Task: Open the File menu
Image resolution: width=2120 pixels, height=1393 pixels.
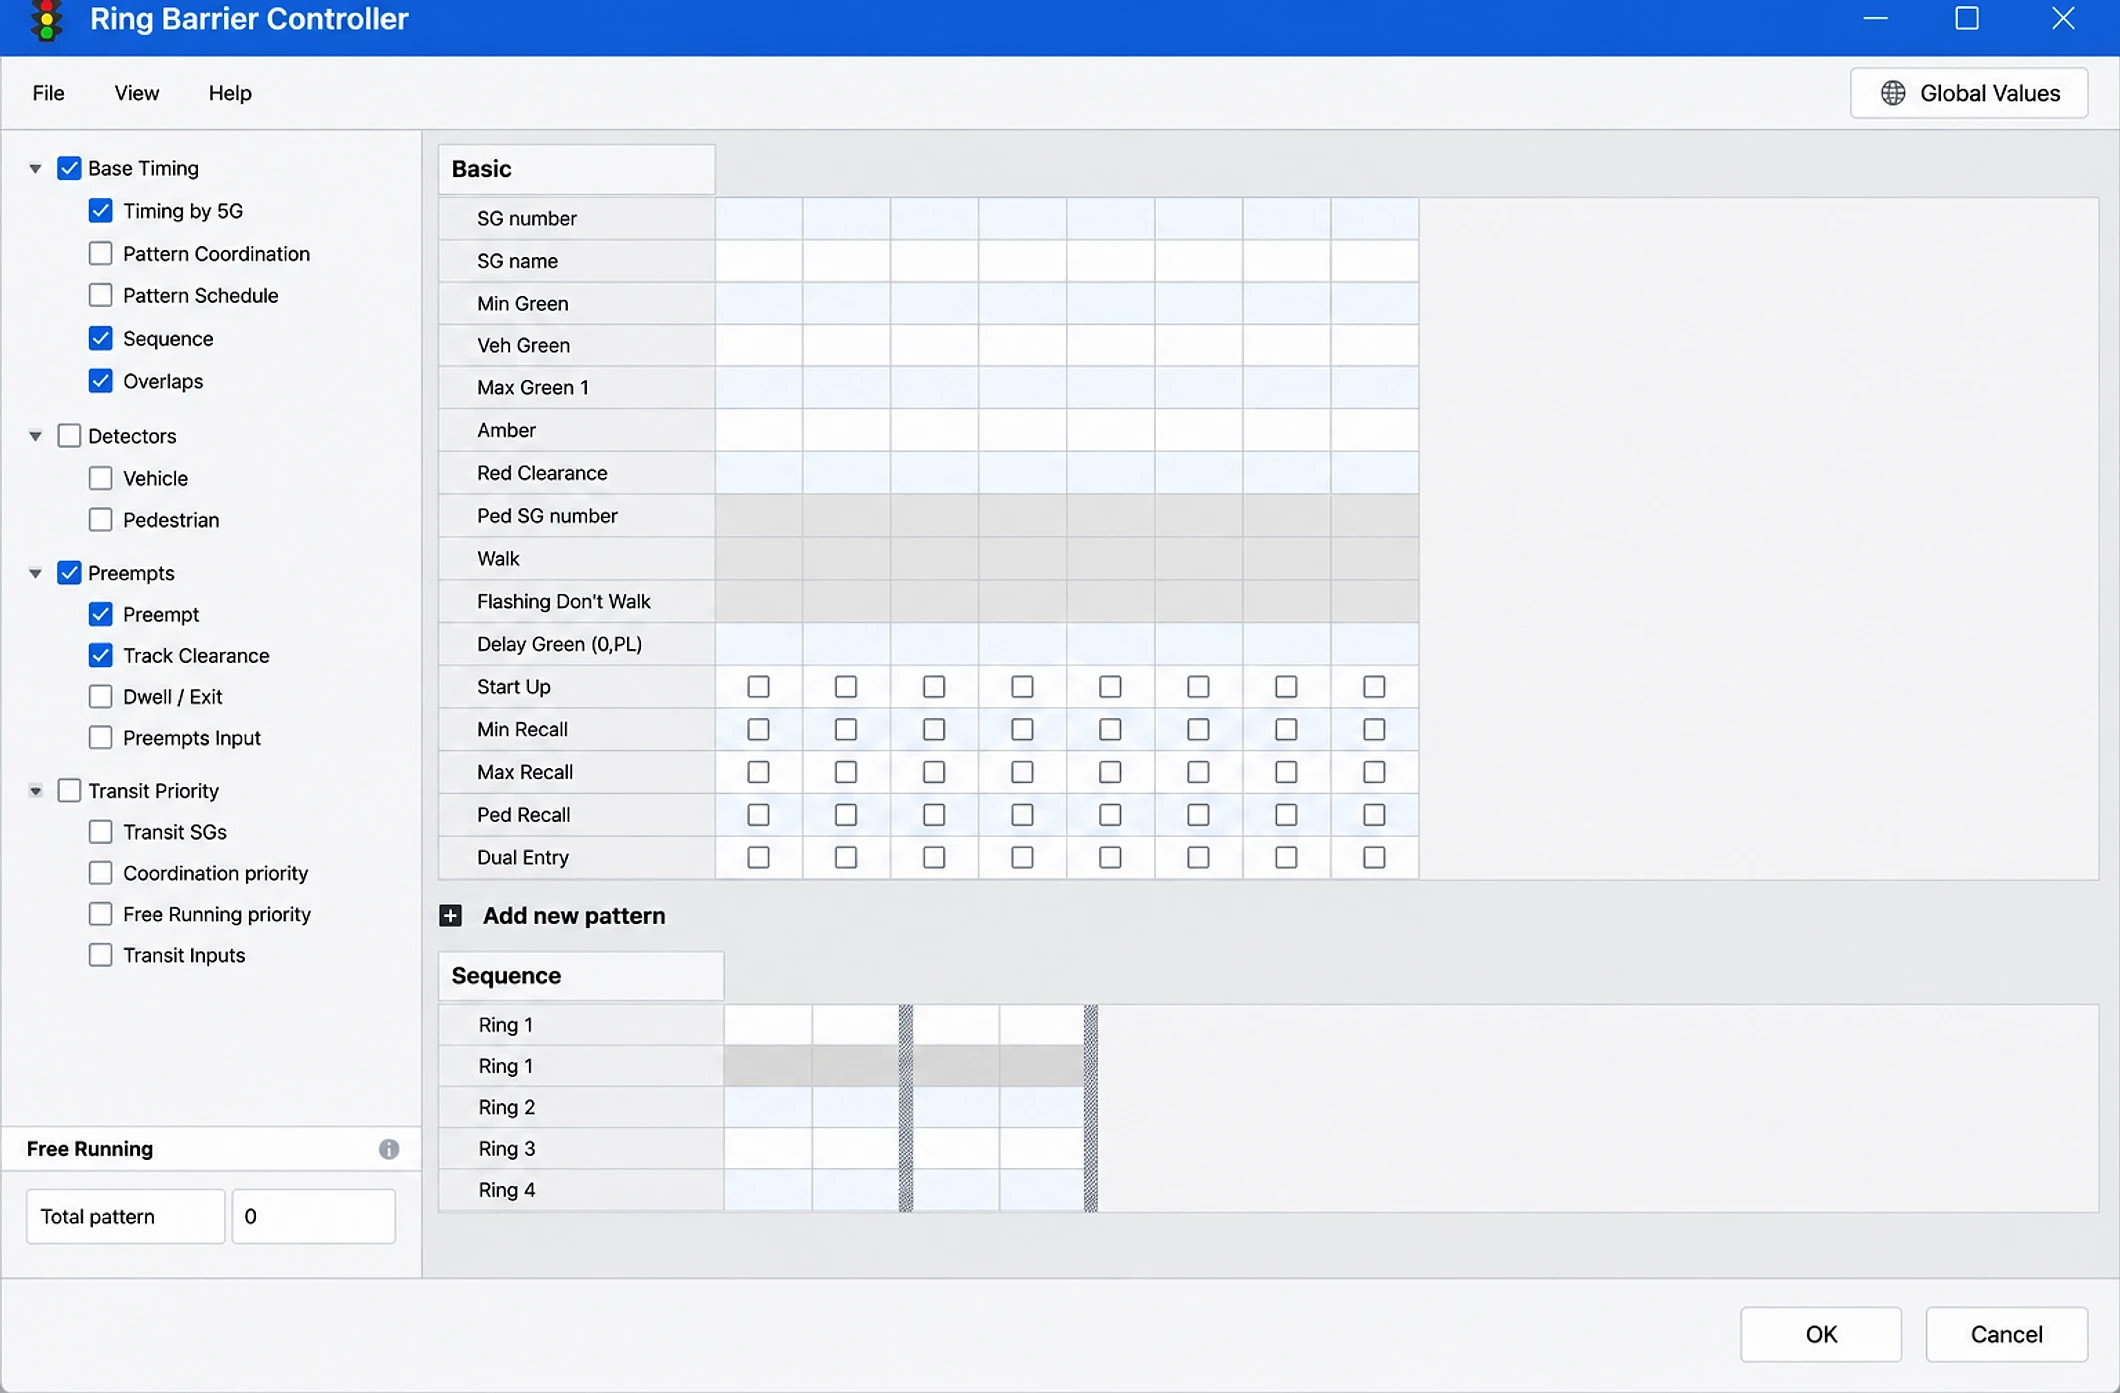Action: (x=48, y=93)
